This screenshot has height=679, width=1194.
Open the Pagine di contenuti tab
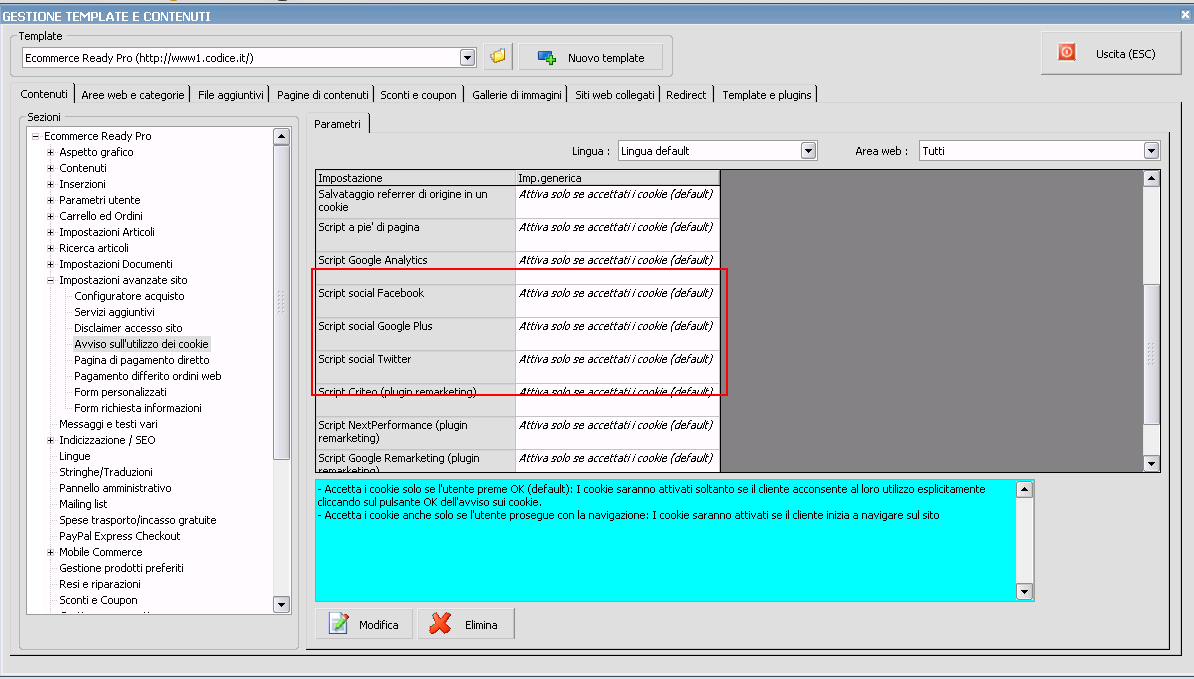click(x=323, y=95)
